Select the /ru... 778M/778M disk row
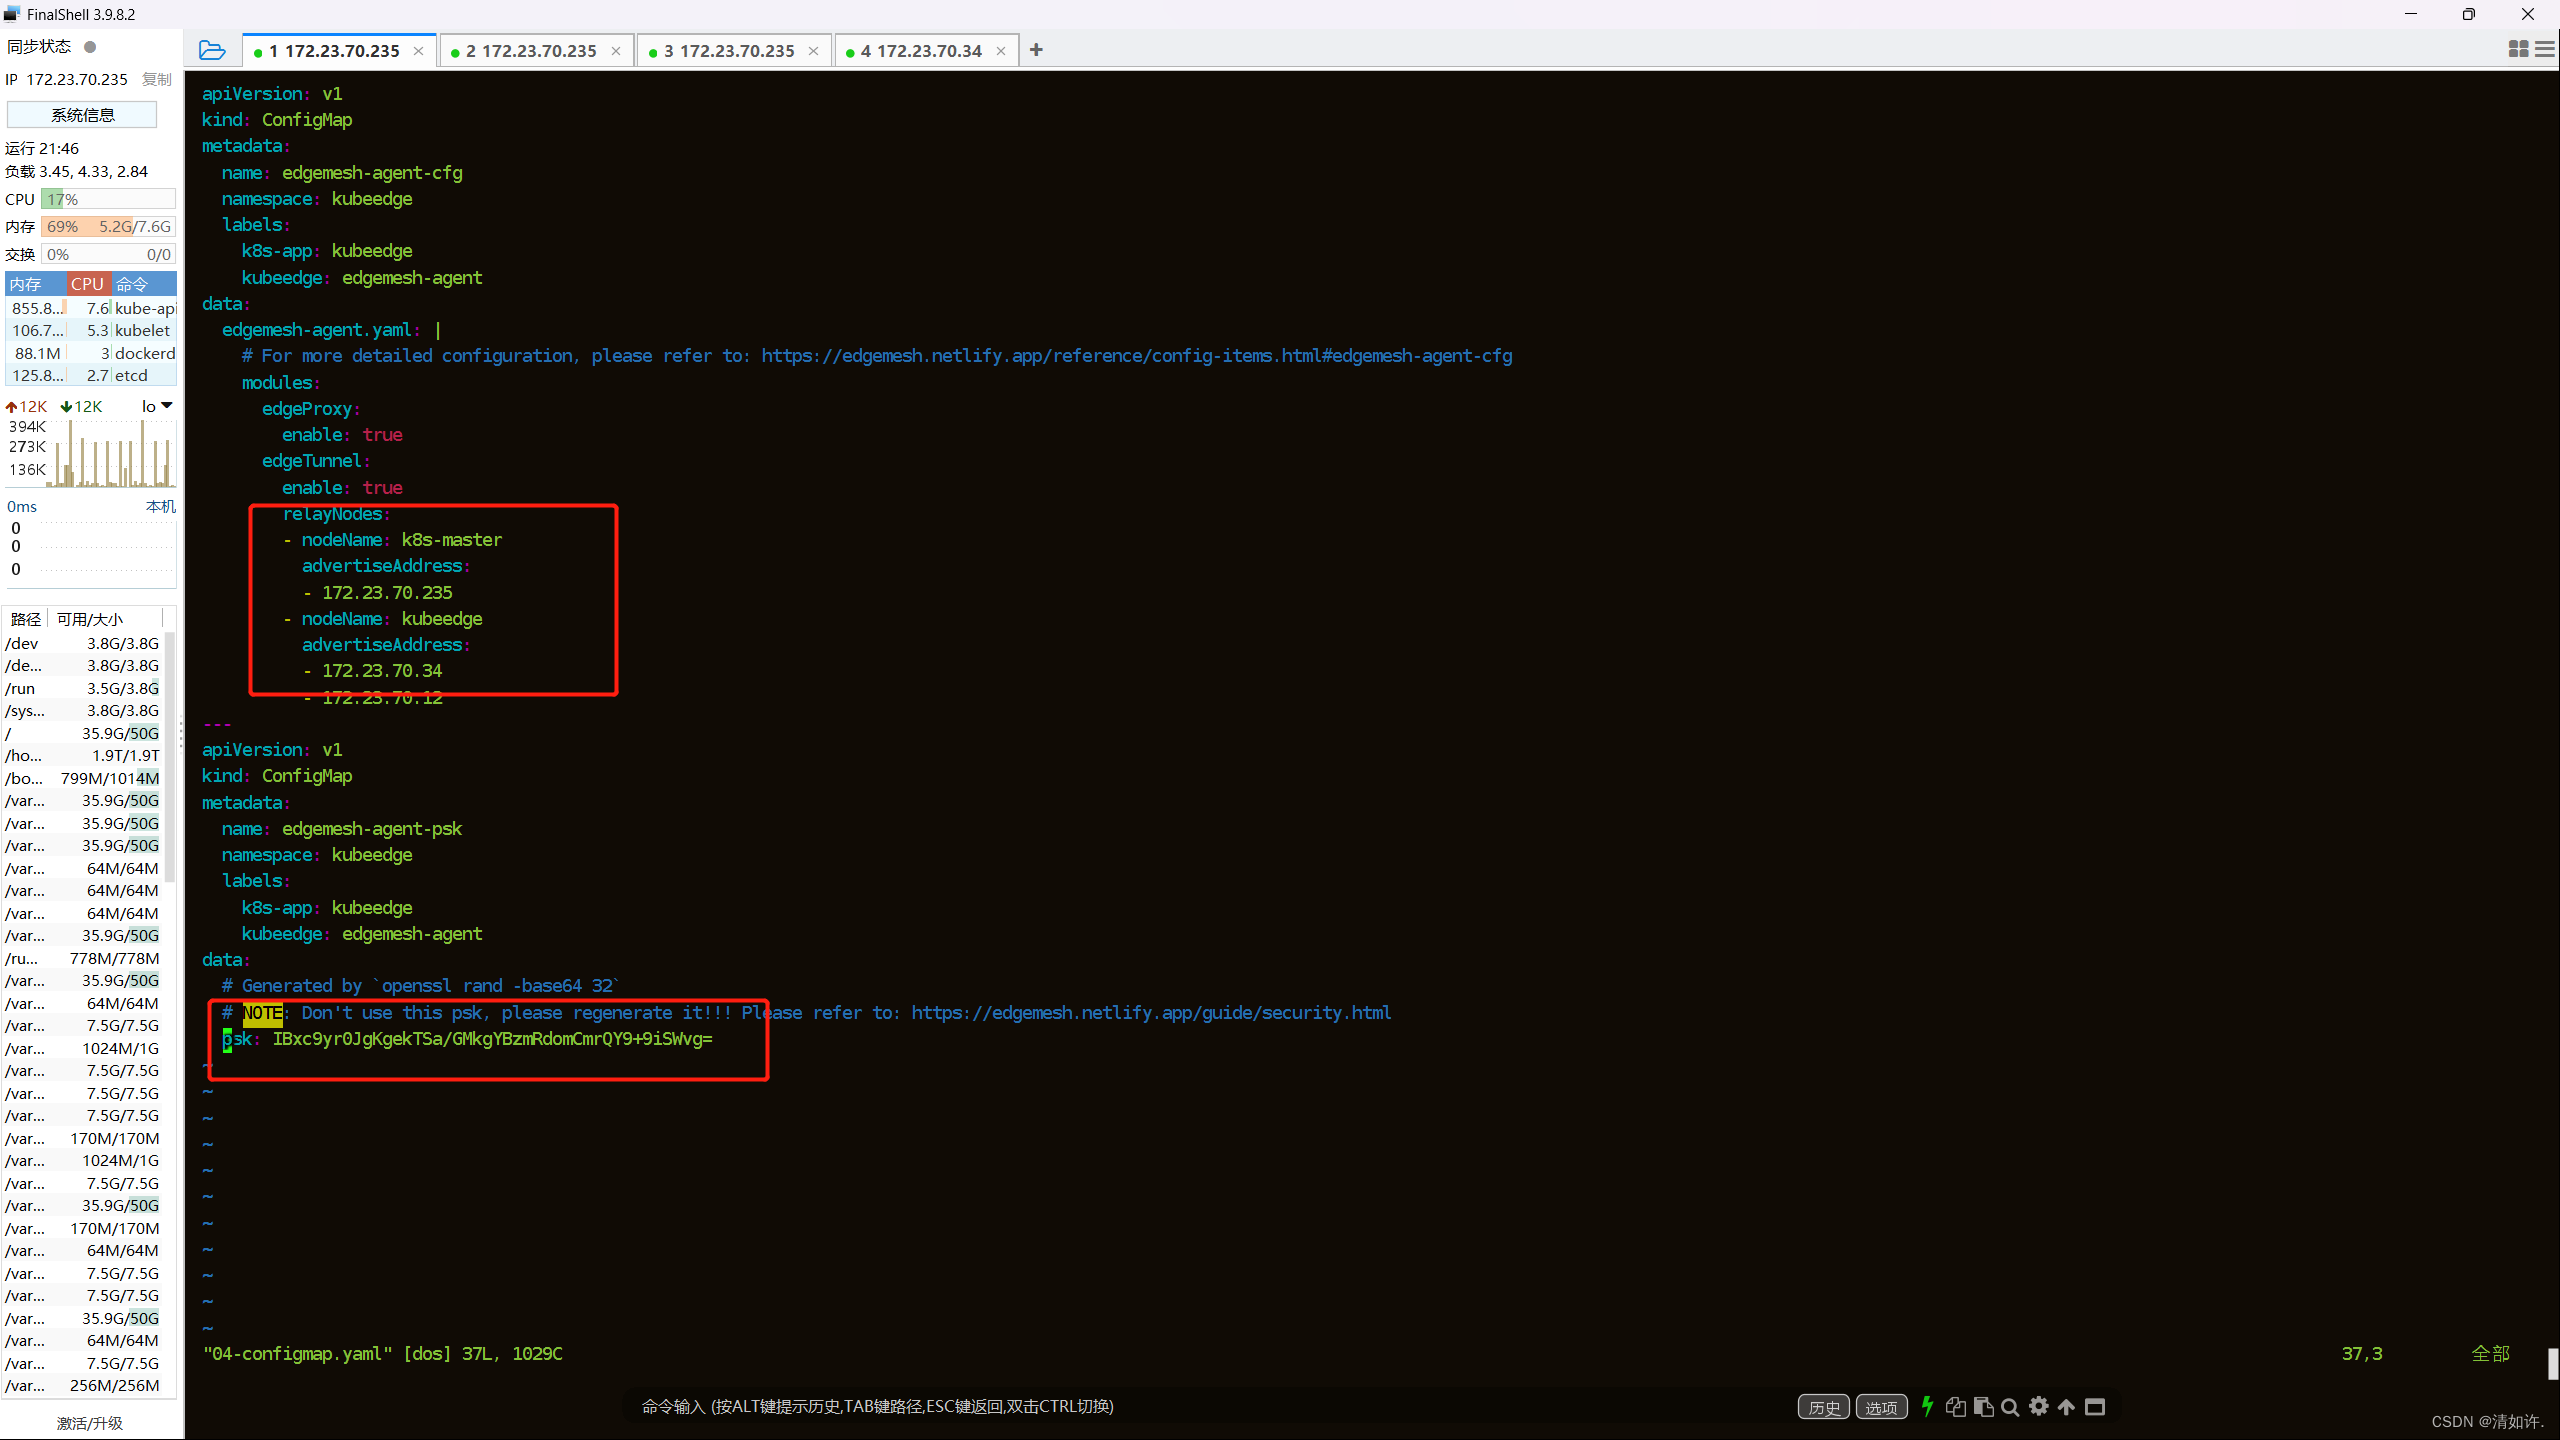The width and height of the screenshot is (2560, 1440). pyautogui.click(x=82, y=958)
